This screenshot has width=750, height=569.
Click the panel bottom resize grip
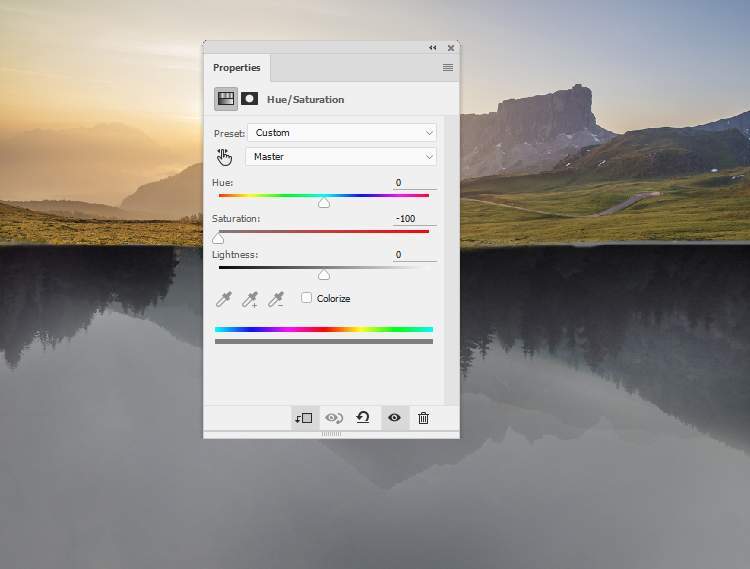pos(331,434)
